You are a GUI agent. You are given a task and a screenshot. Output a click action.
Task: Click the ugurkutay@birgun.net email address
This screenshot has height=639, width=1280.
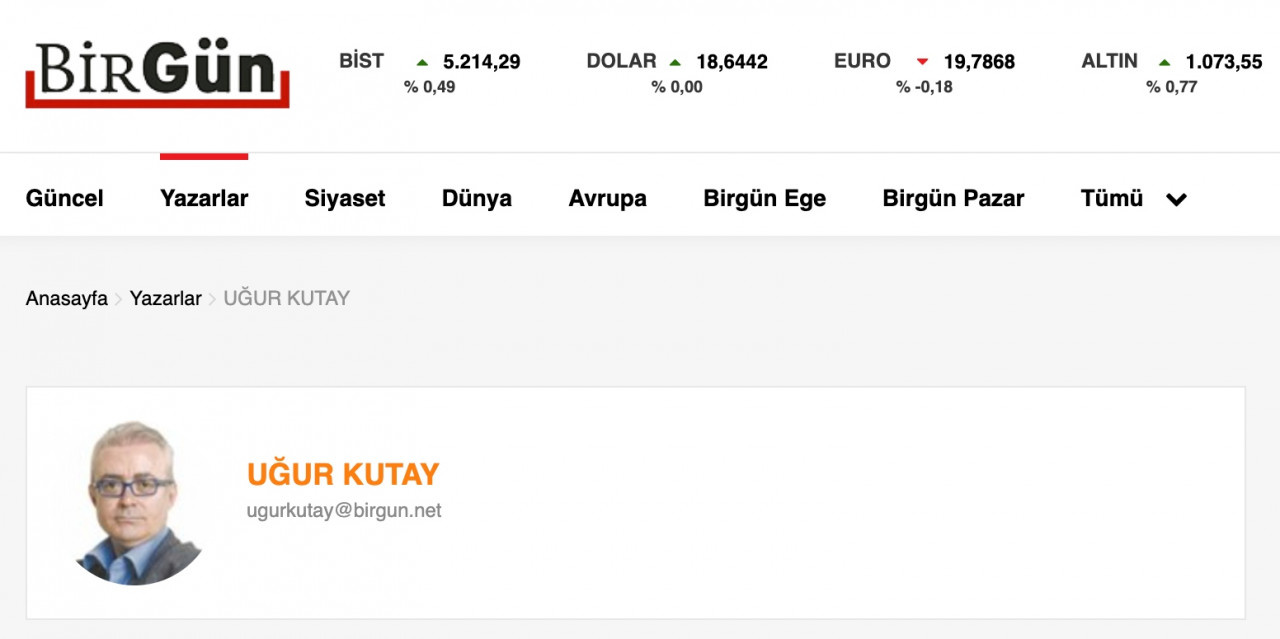point(344,510)
